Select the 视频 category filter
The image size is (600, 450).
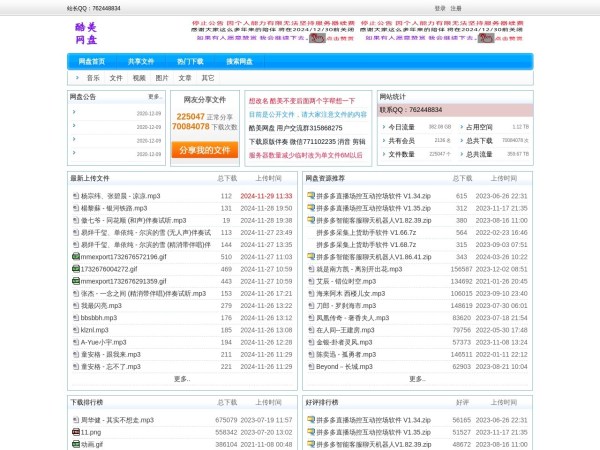[x=139, y=77]
